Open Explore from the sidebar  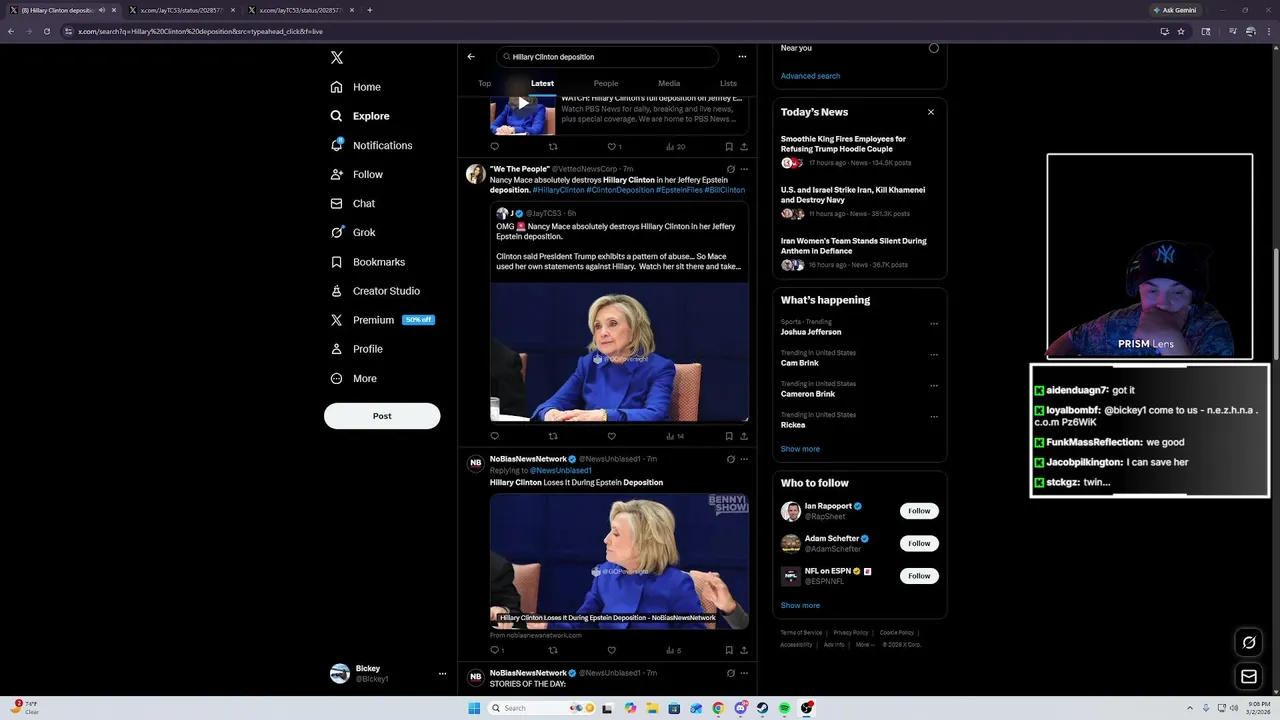359,116
